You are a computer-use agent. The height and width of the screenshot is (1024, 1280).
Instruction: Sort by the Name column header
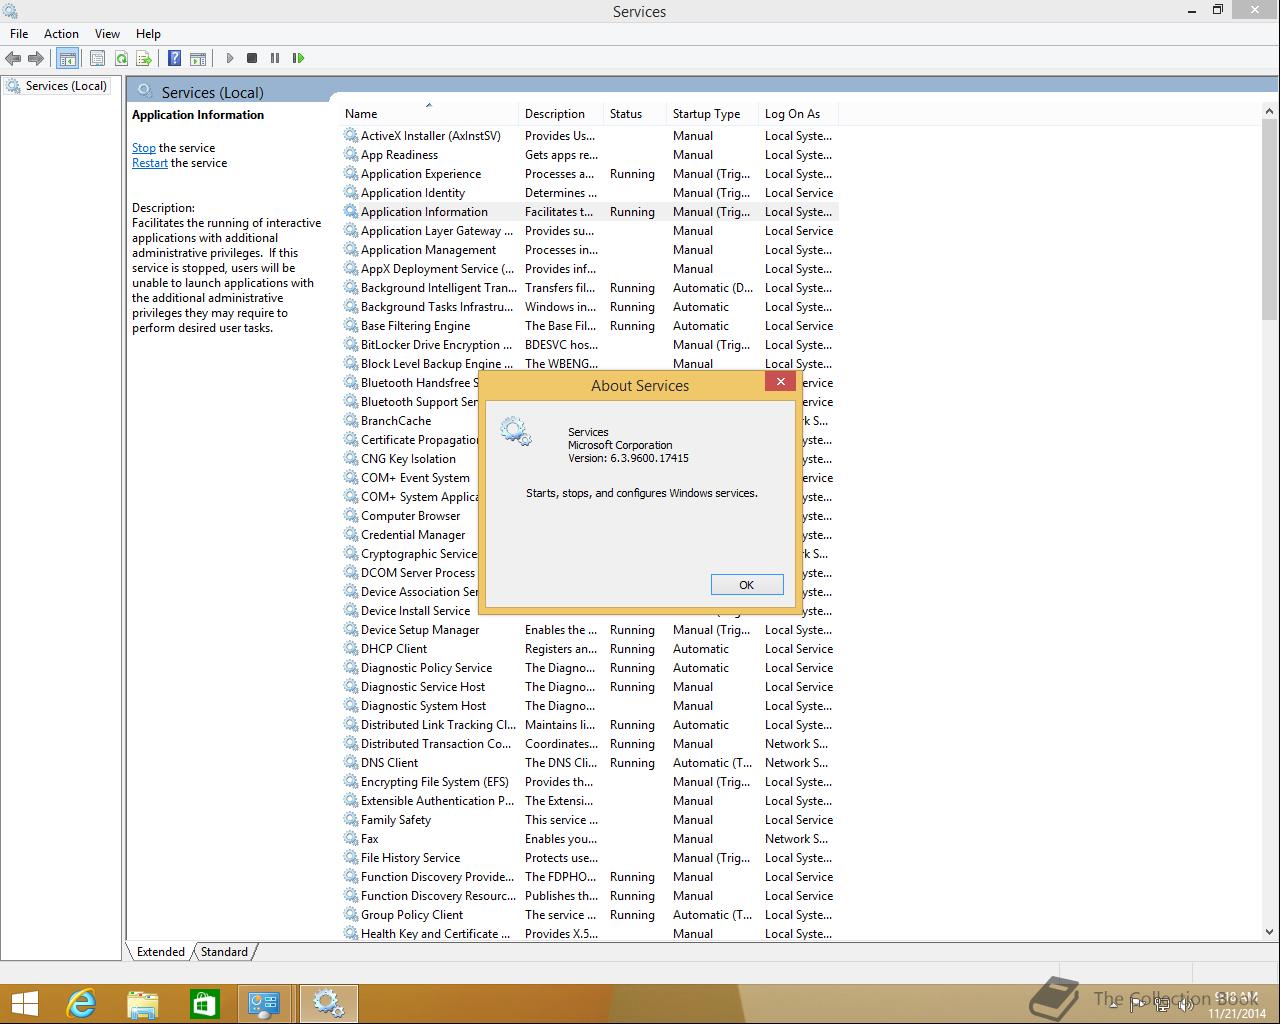(430, 114)
